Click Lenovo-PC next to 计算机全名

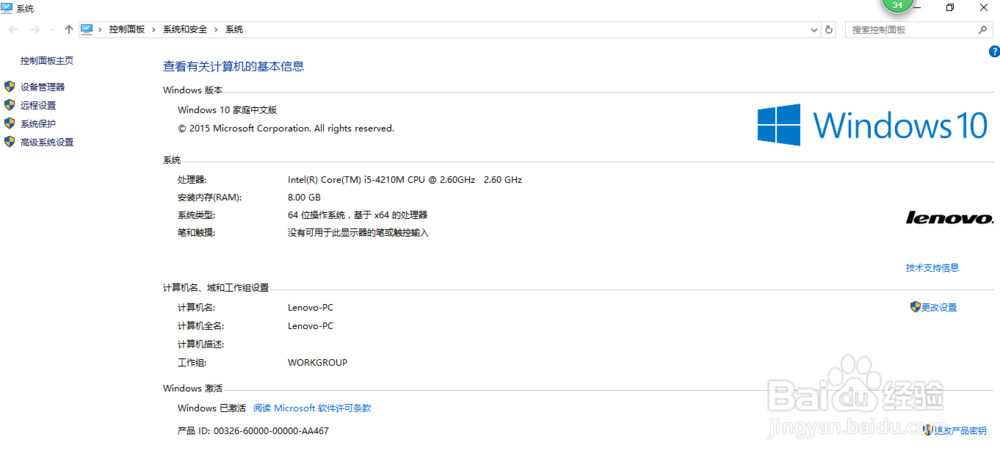coord(311,326)
